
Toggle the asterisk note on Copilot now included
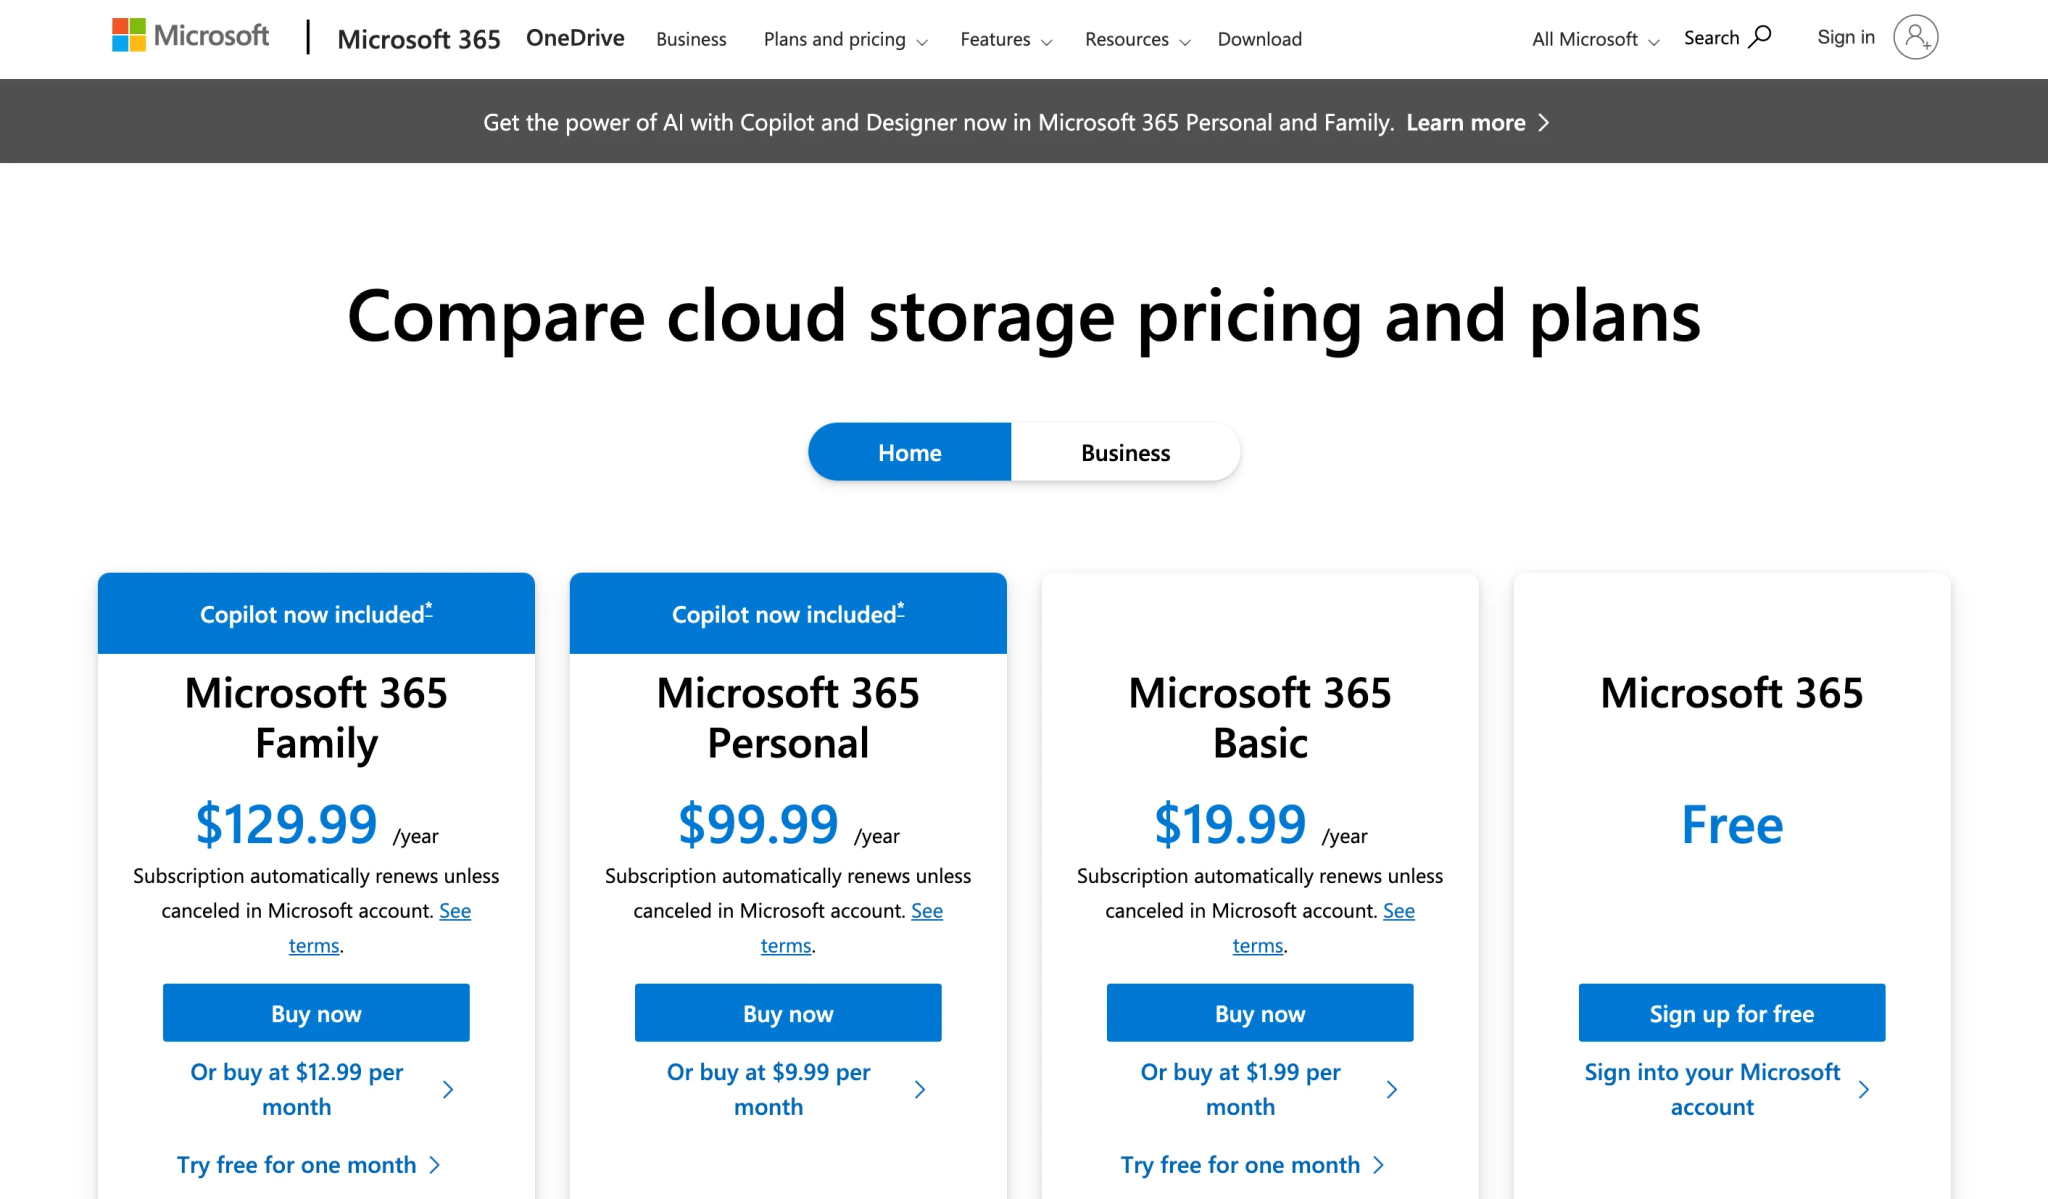(x=428, y=607)
